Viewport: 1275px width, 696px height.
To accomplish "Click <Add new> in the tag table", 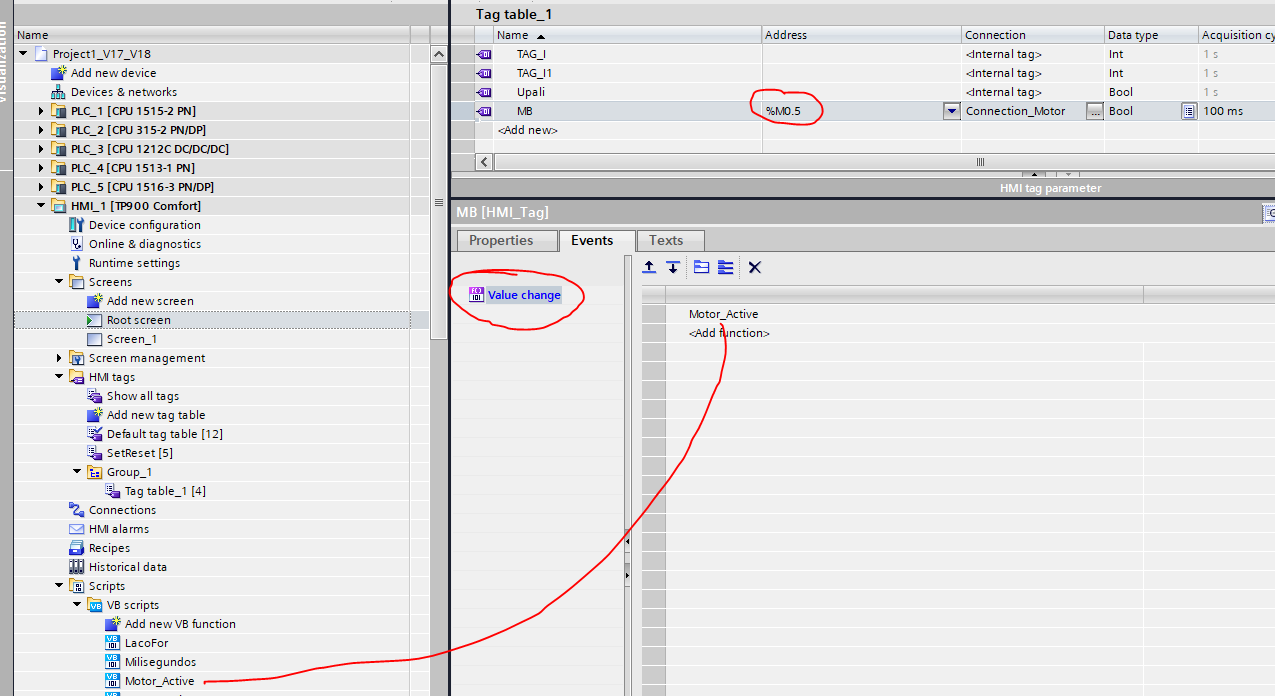I will tap(527, 130).
